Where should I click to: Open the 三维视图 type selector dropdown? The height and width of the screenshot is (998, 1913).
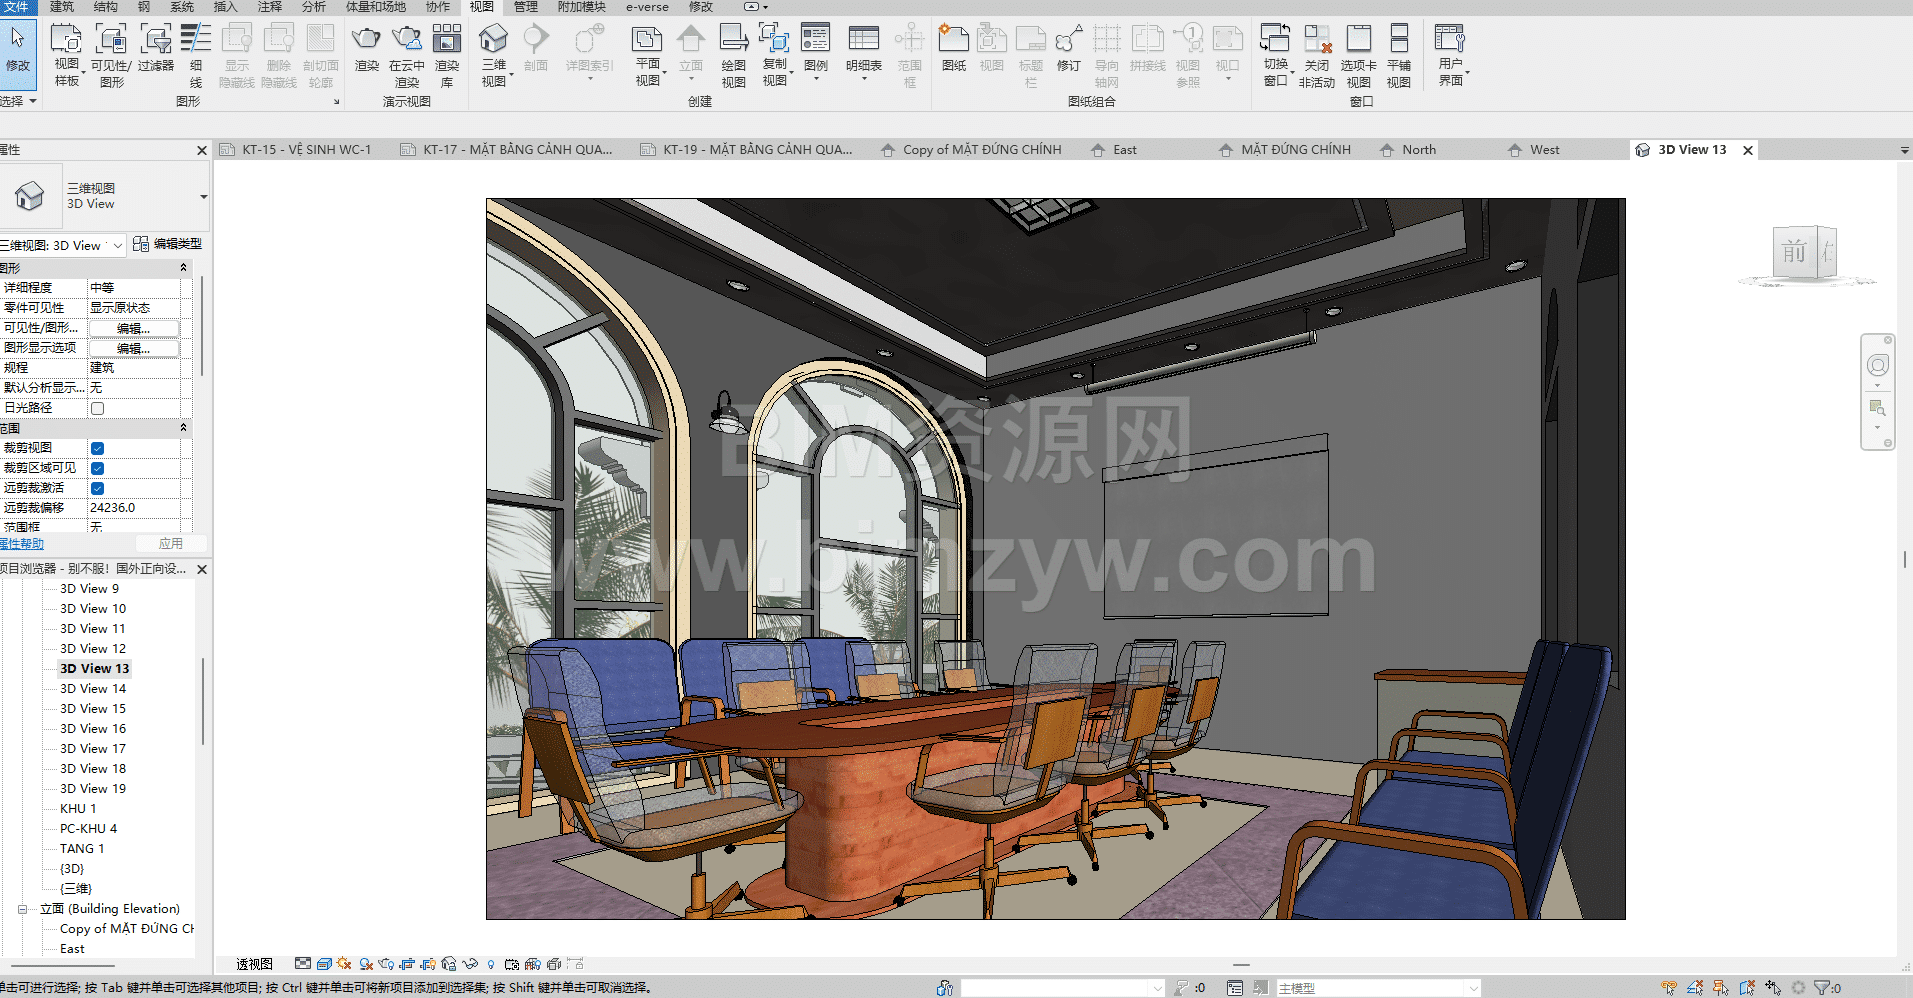(203, 196)
